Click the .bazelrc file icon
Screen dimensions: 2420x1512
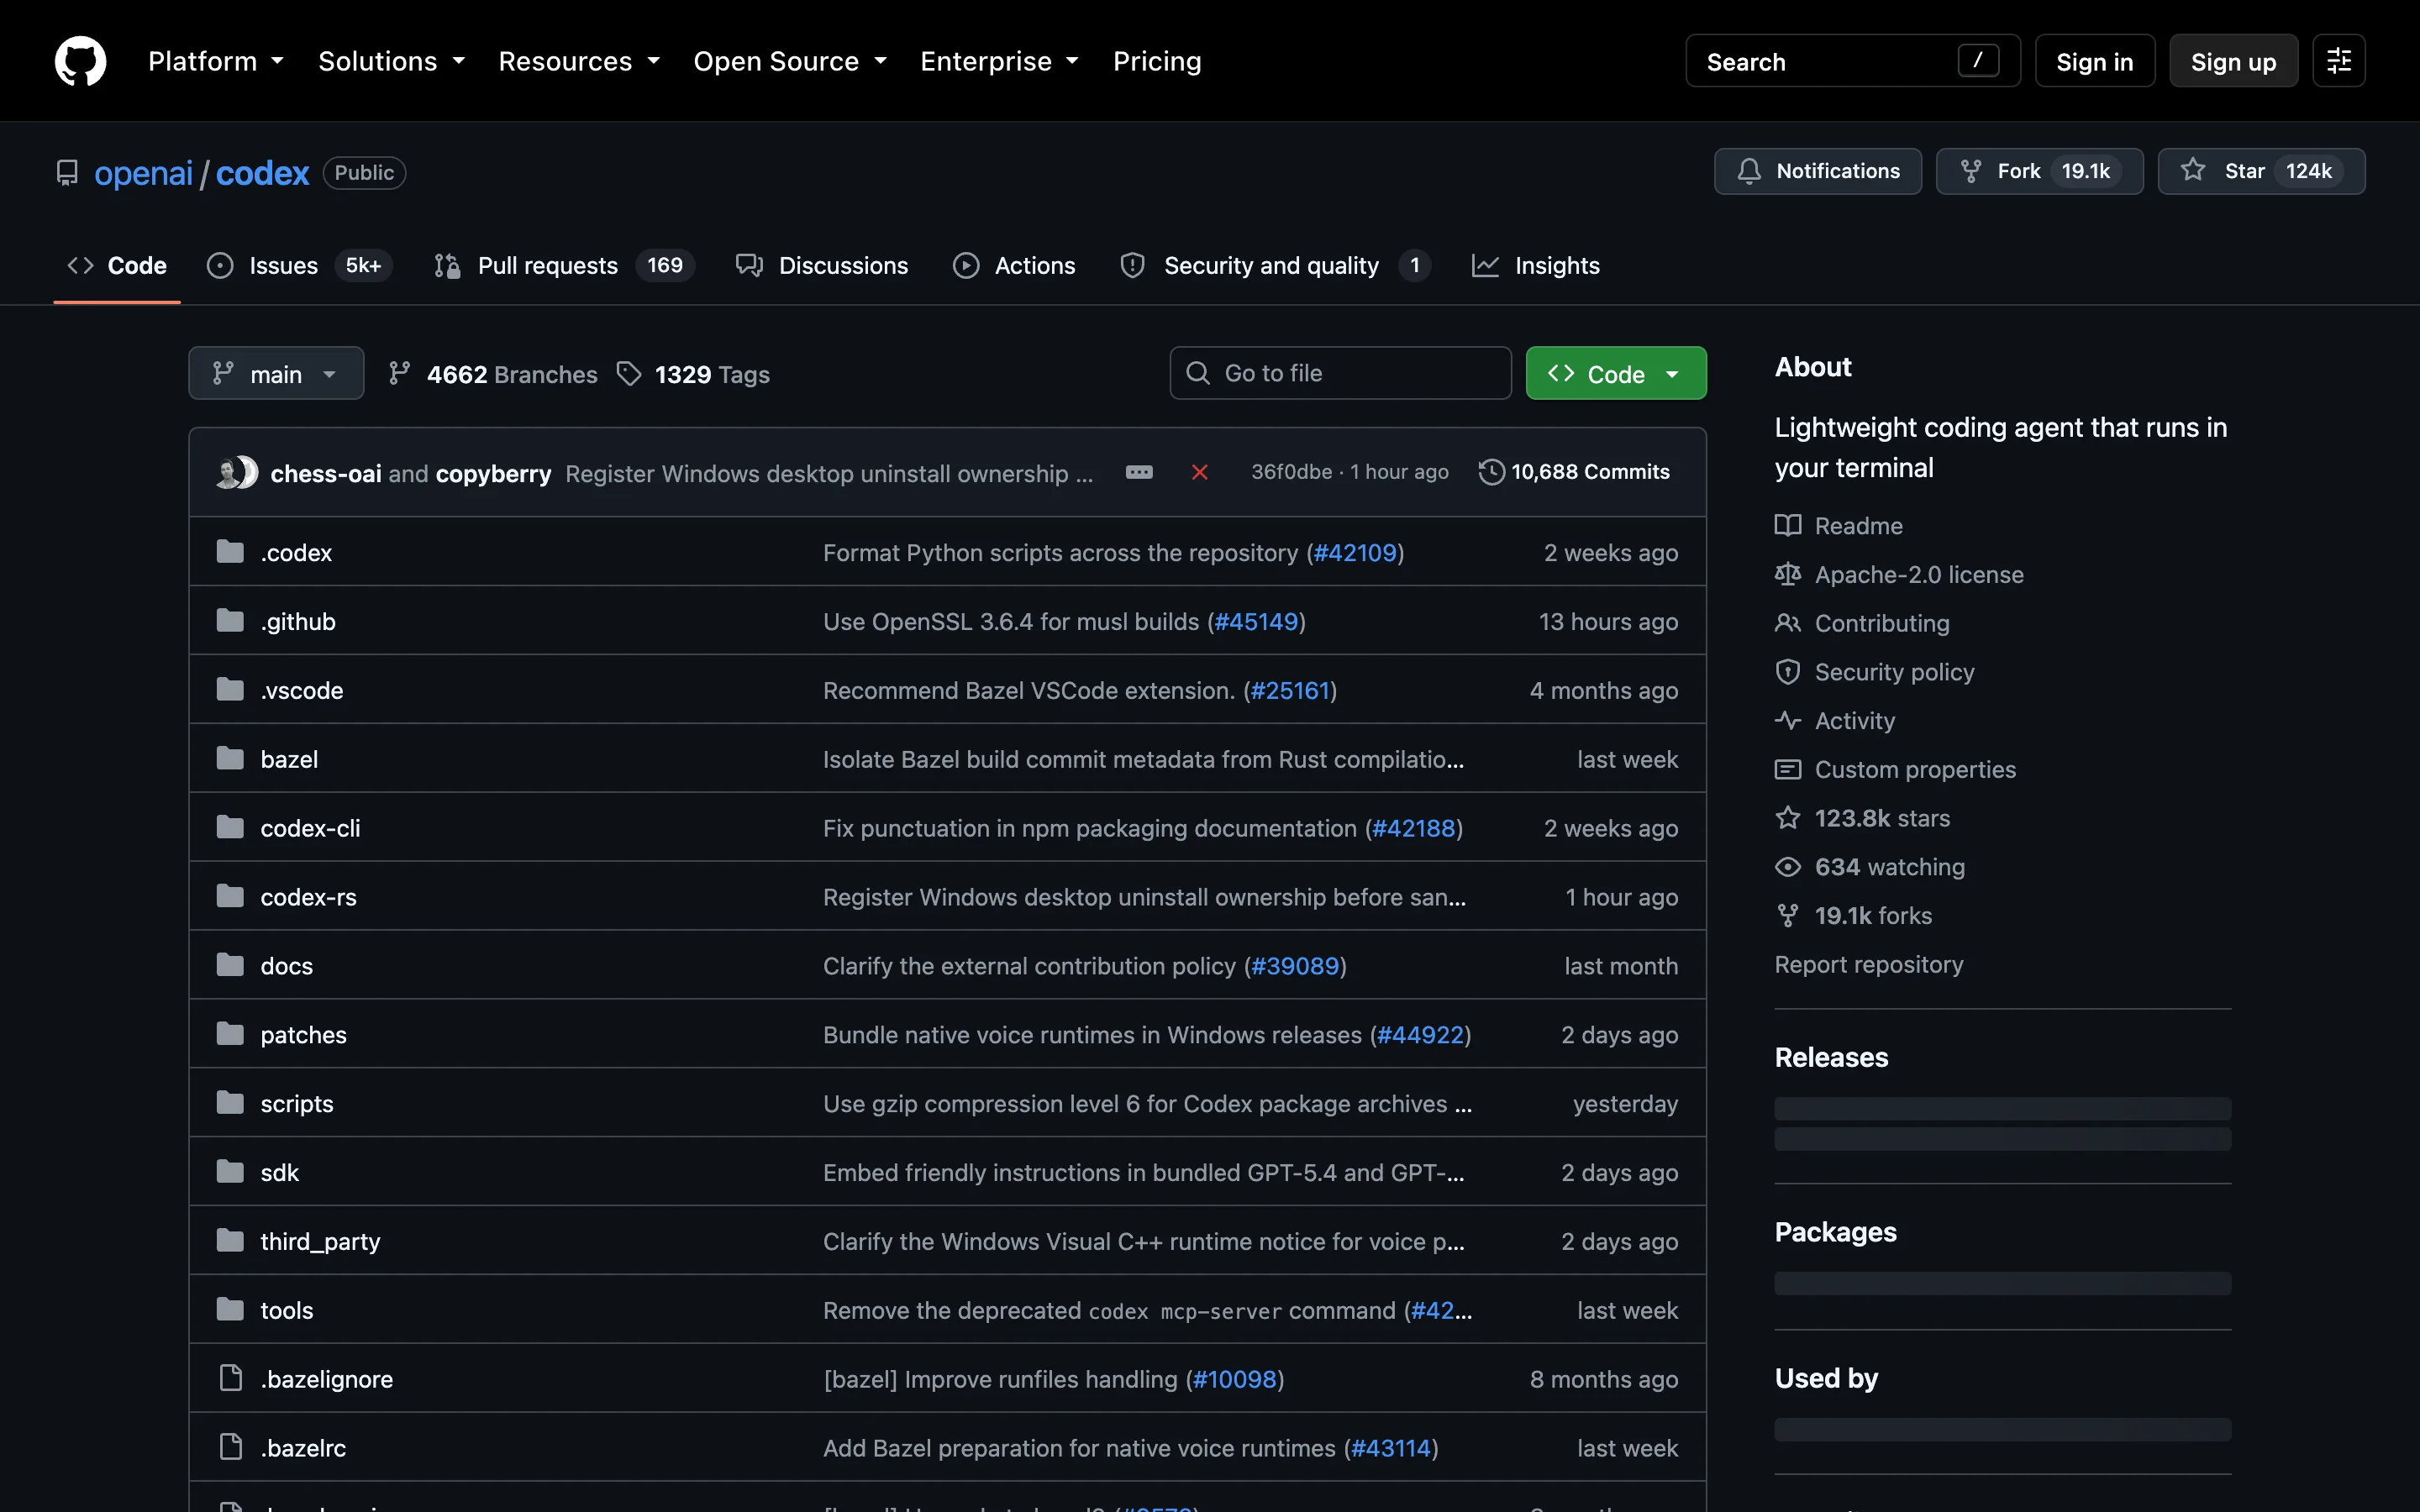[x=230, y=1447]
